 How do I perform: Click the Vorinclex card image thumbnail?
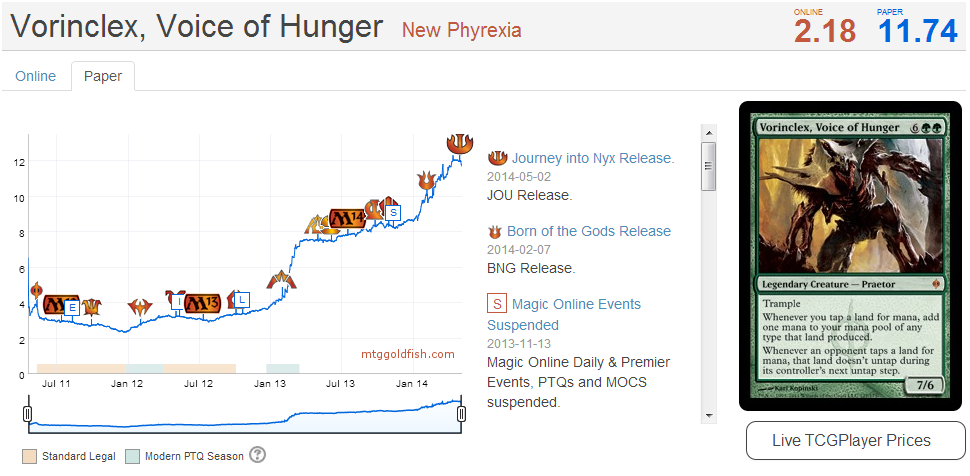click(850, 256)
